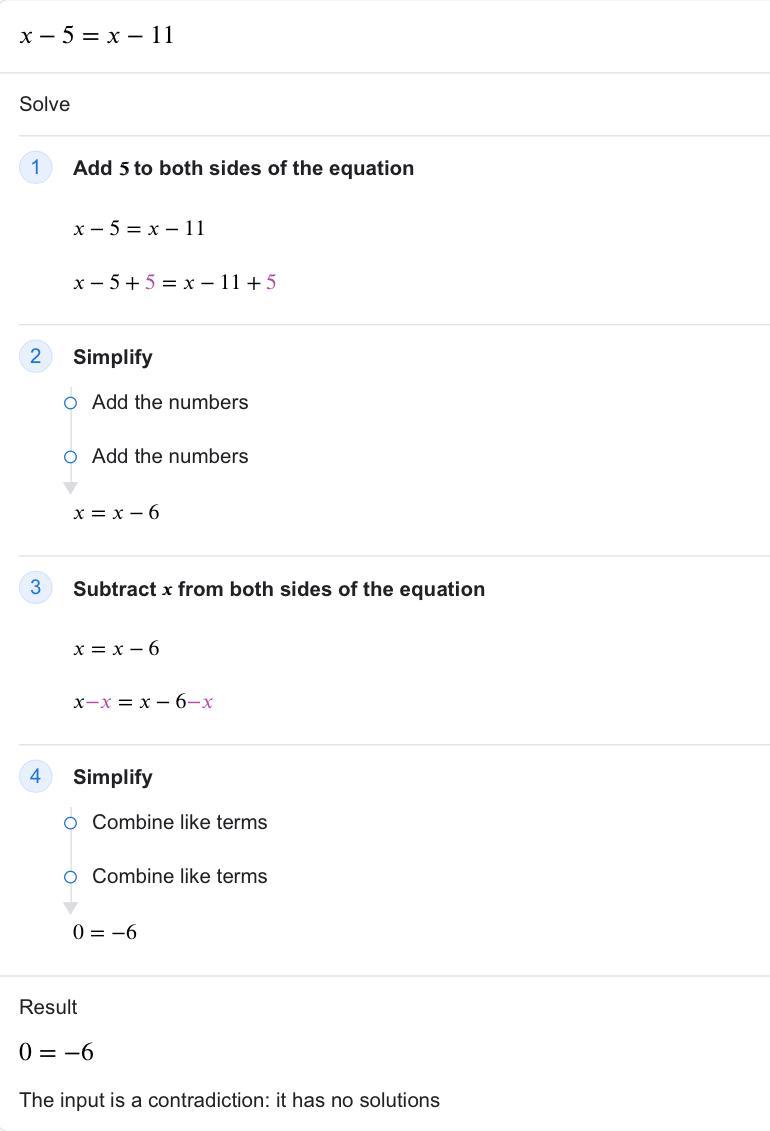The height and width of the screenshot is (1131, 770).
Task: Expand first 'Add the numbers' circle in step 2
Action: [70, 403]
